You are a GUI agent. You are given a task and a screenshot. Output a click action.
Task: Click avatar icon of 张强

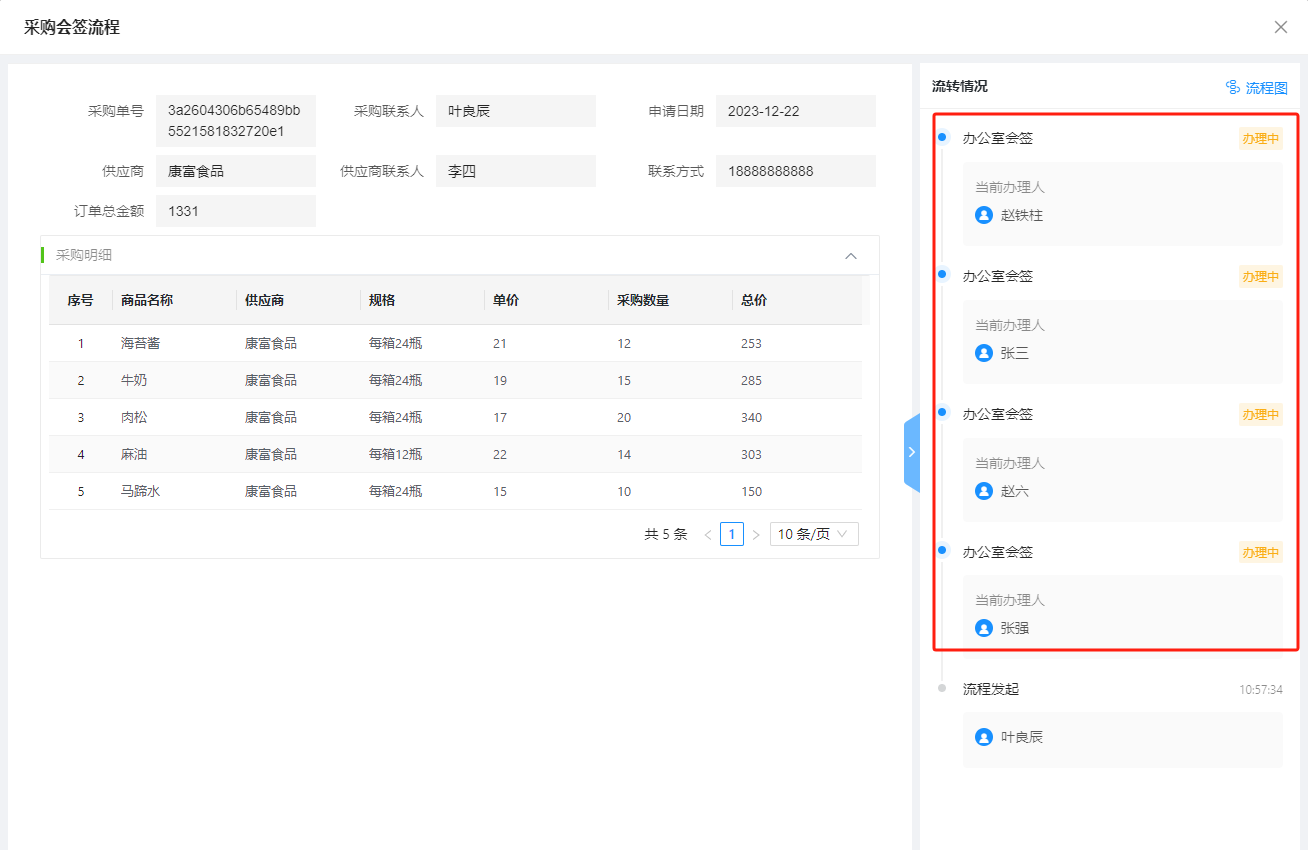point(984,628)
